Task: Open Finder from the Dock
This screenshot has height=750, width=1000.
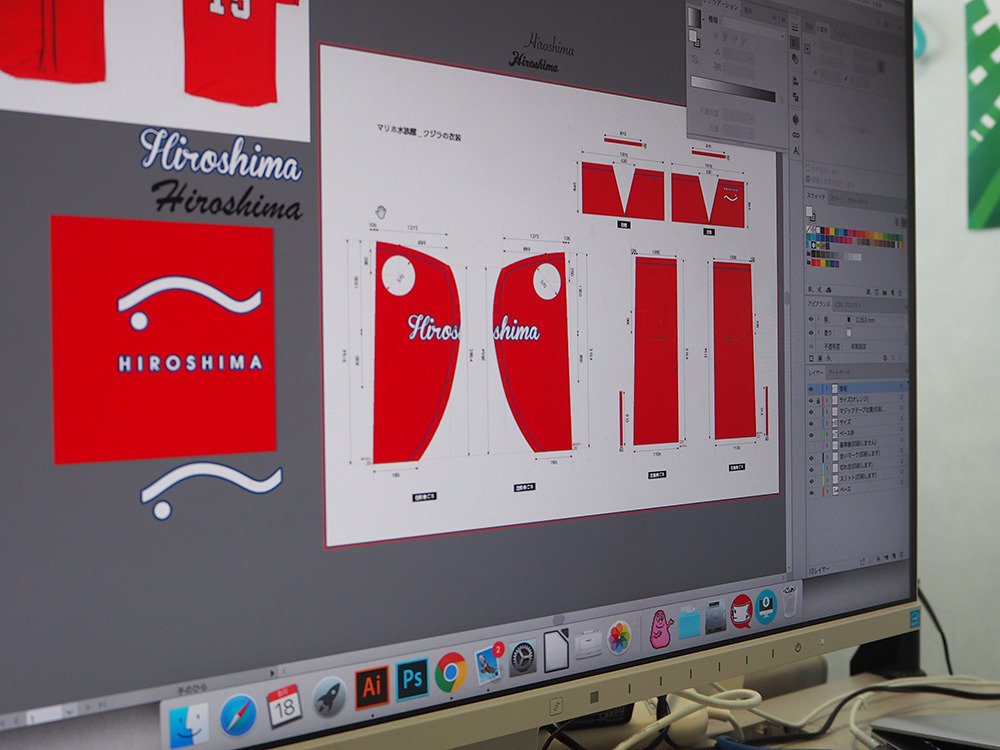Action: 189,724
